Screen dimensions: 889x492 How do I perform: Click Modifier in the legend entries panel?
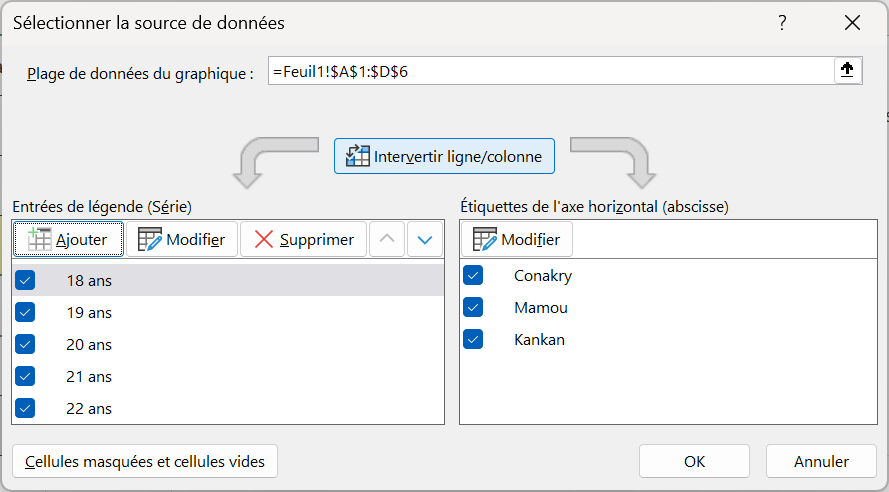point(182,240)
